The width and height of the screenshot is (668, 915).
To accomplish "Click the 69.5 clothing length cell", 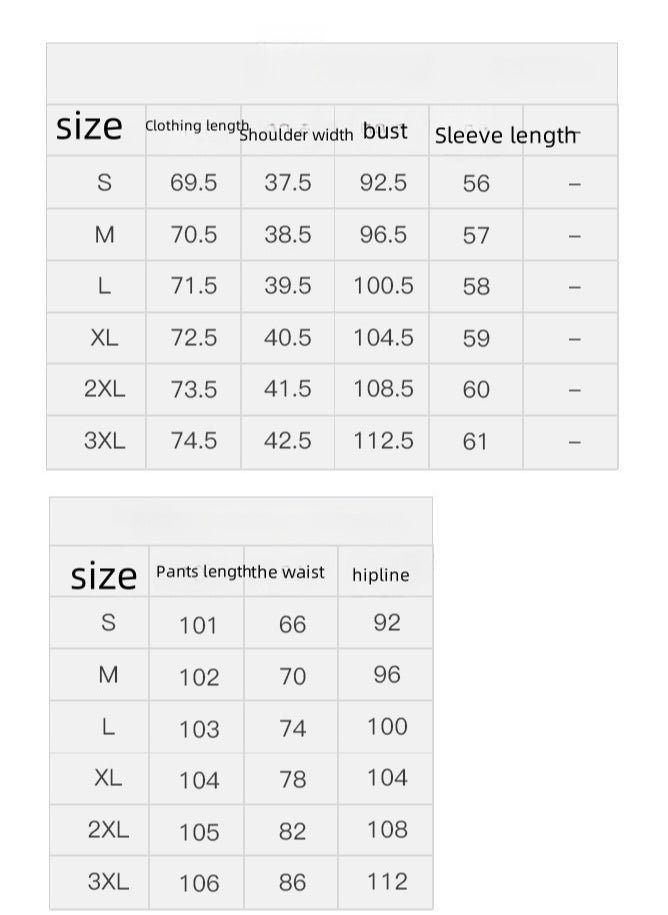I will click(194, 183).
